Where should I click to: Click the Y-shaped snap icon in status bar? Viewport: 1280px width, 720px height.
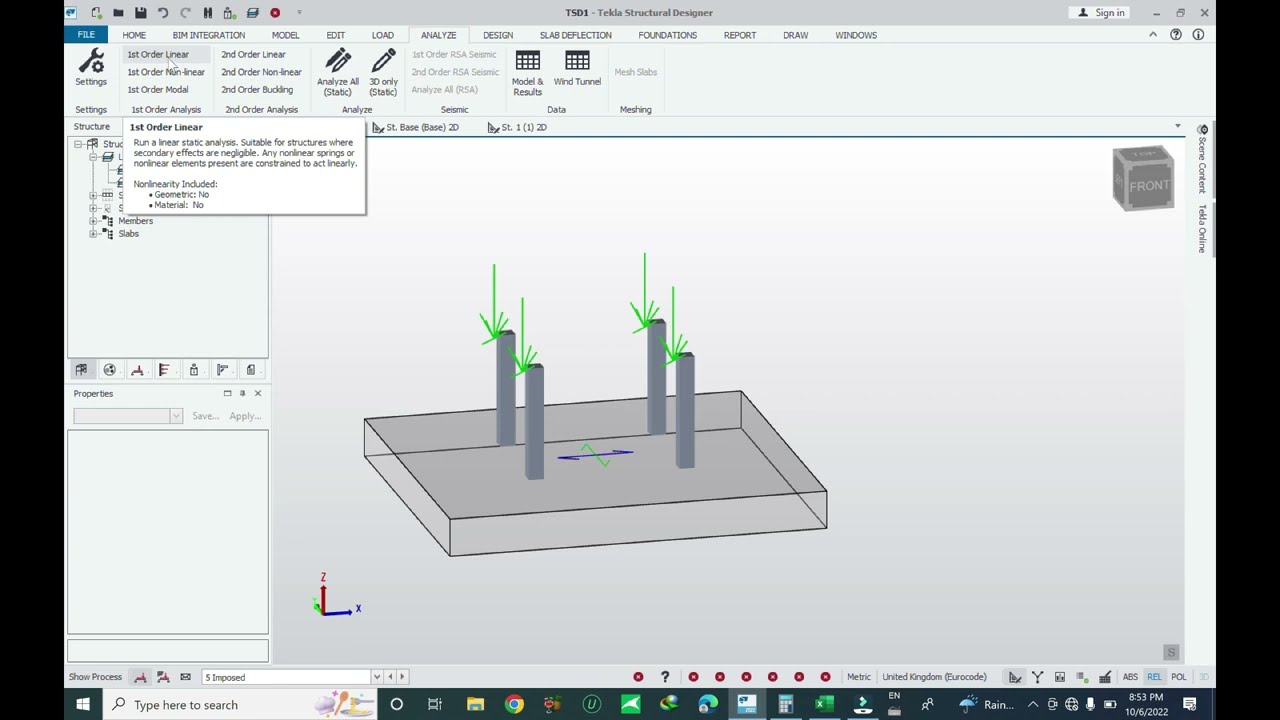[x=1037, y=677]
